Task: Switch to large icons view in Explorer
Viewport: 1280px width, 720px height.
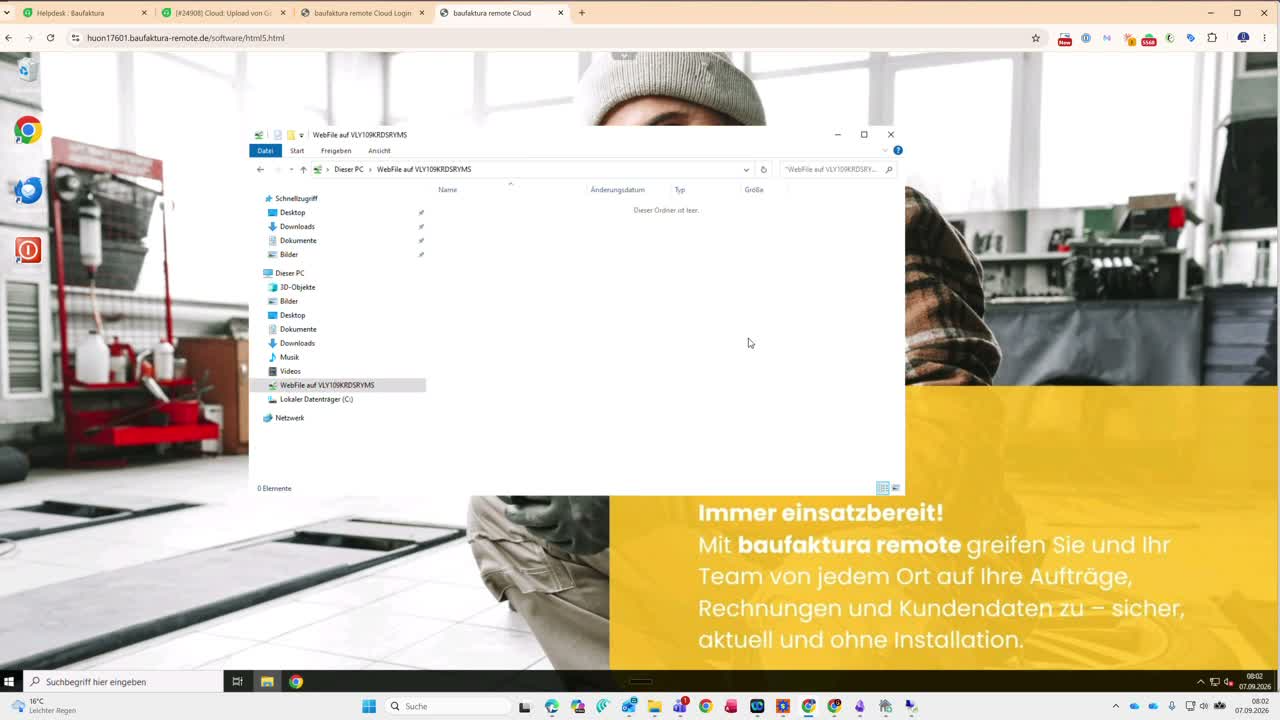Action: coord(896,488)
